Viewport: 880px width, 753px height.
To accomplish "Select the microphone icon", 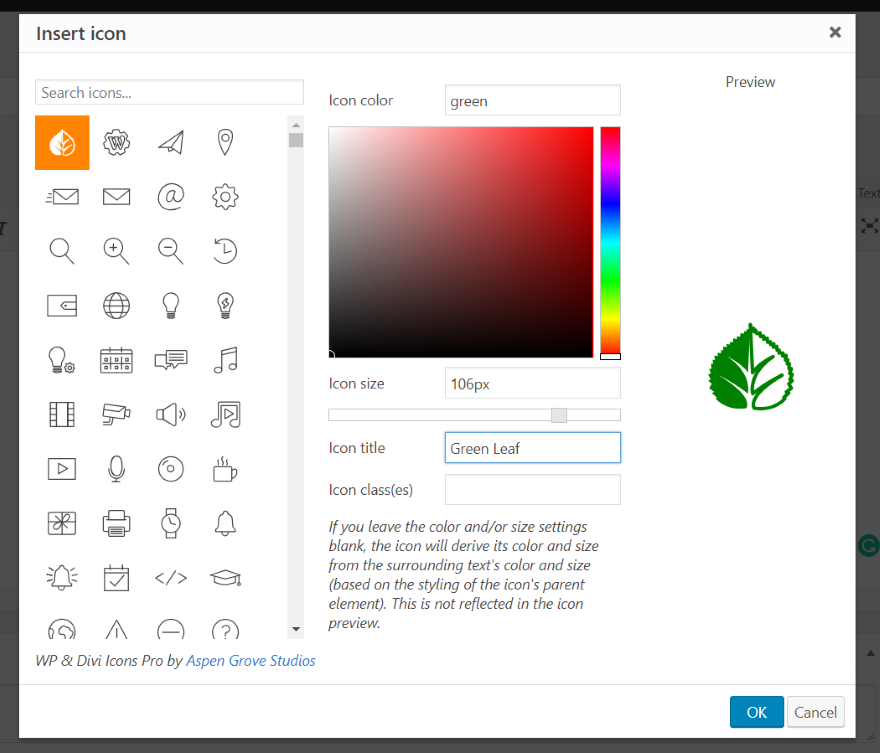I will click(116, 468).
